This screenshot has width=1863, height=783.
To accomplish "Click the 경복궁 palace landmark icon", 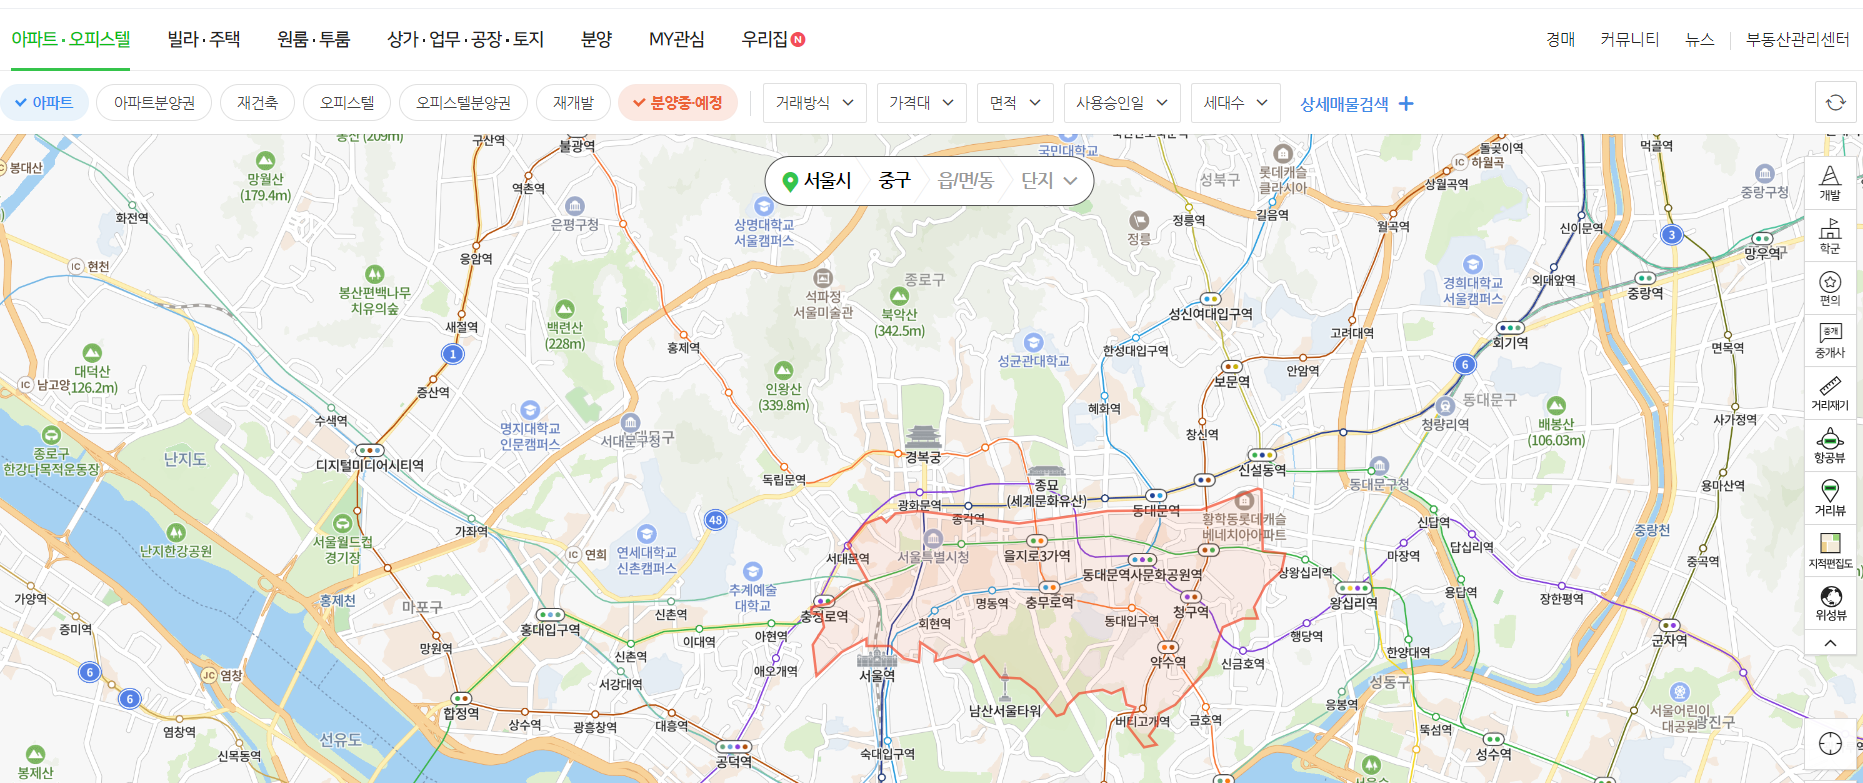I will point(923,436).
